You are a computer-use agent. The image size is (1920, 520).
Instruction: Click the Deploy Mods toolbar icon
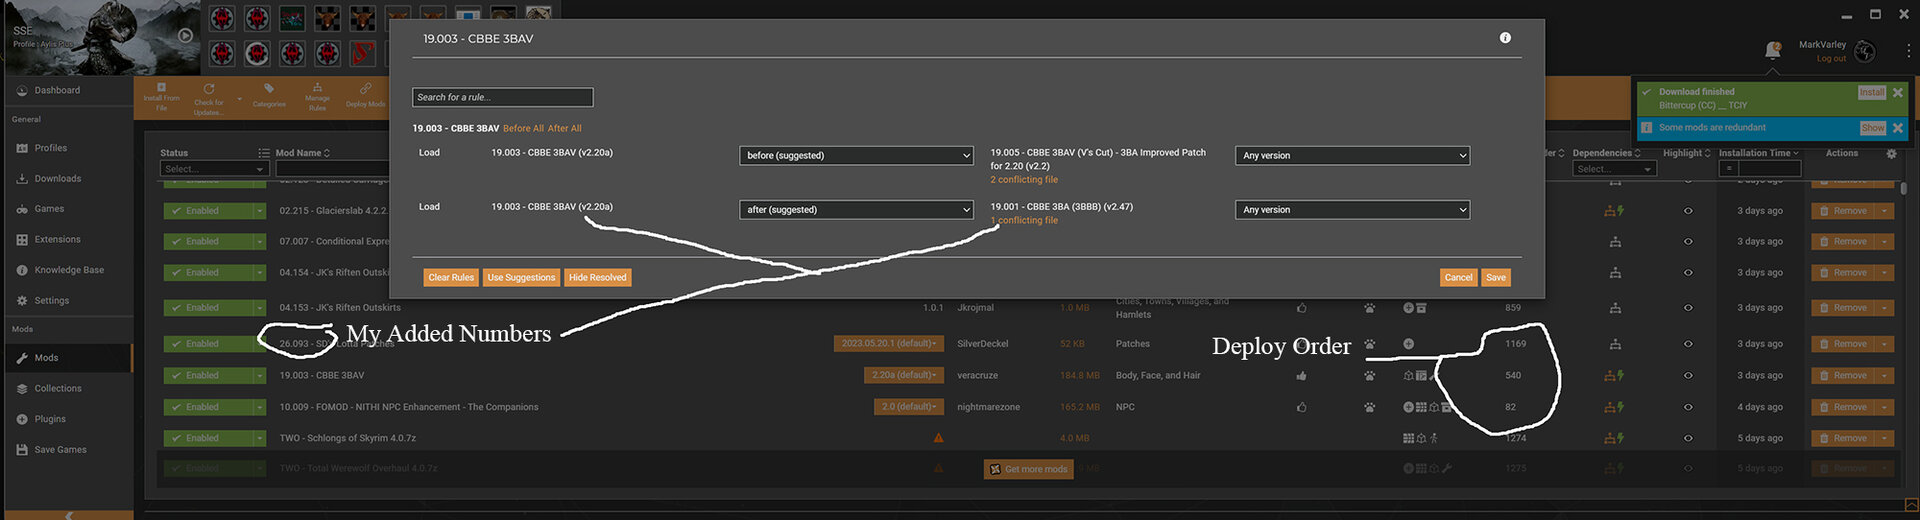(x=365, y=96)
